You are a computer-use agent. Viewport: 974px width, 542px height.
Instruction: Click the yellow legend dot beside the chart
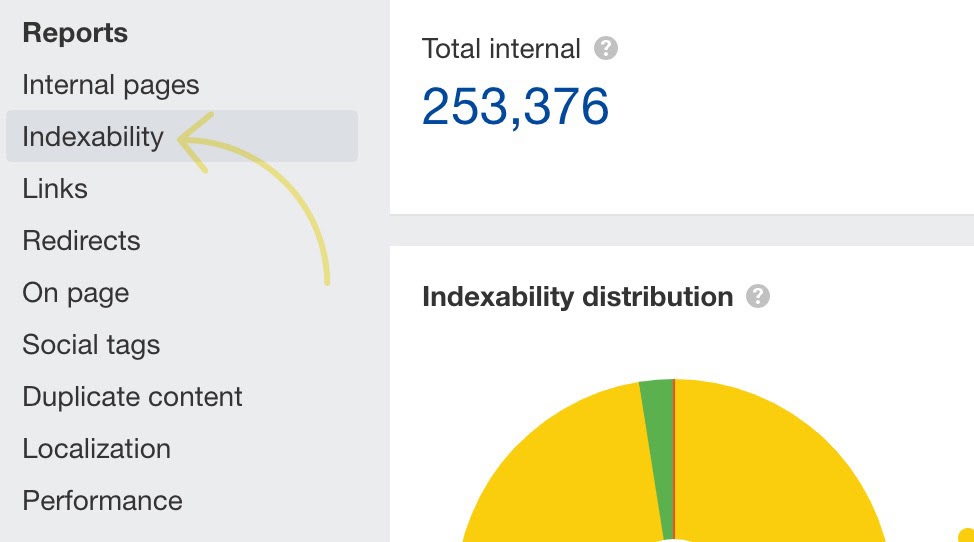pyautogui.click(x=967, y=536)
